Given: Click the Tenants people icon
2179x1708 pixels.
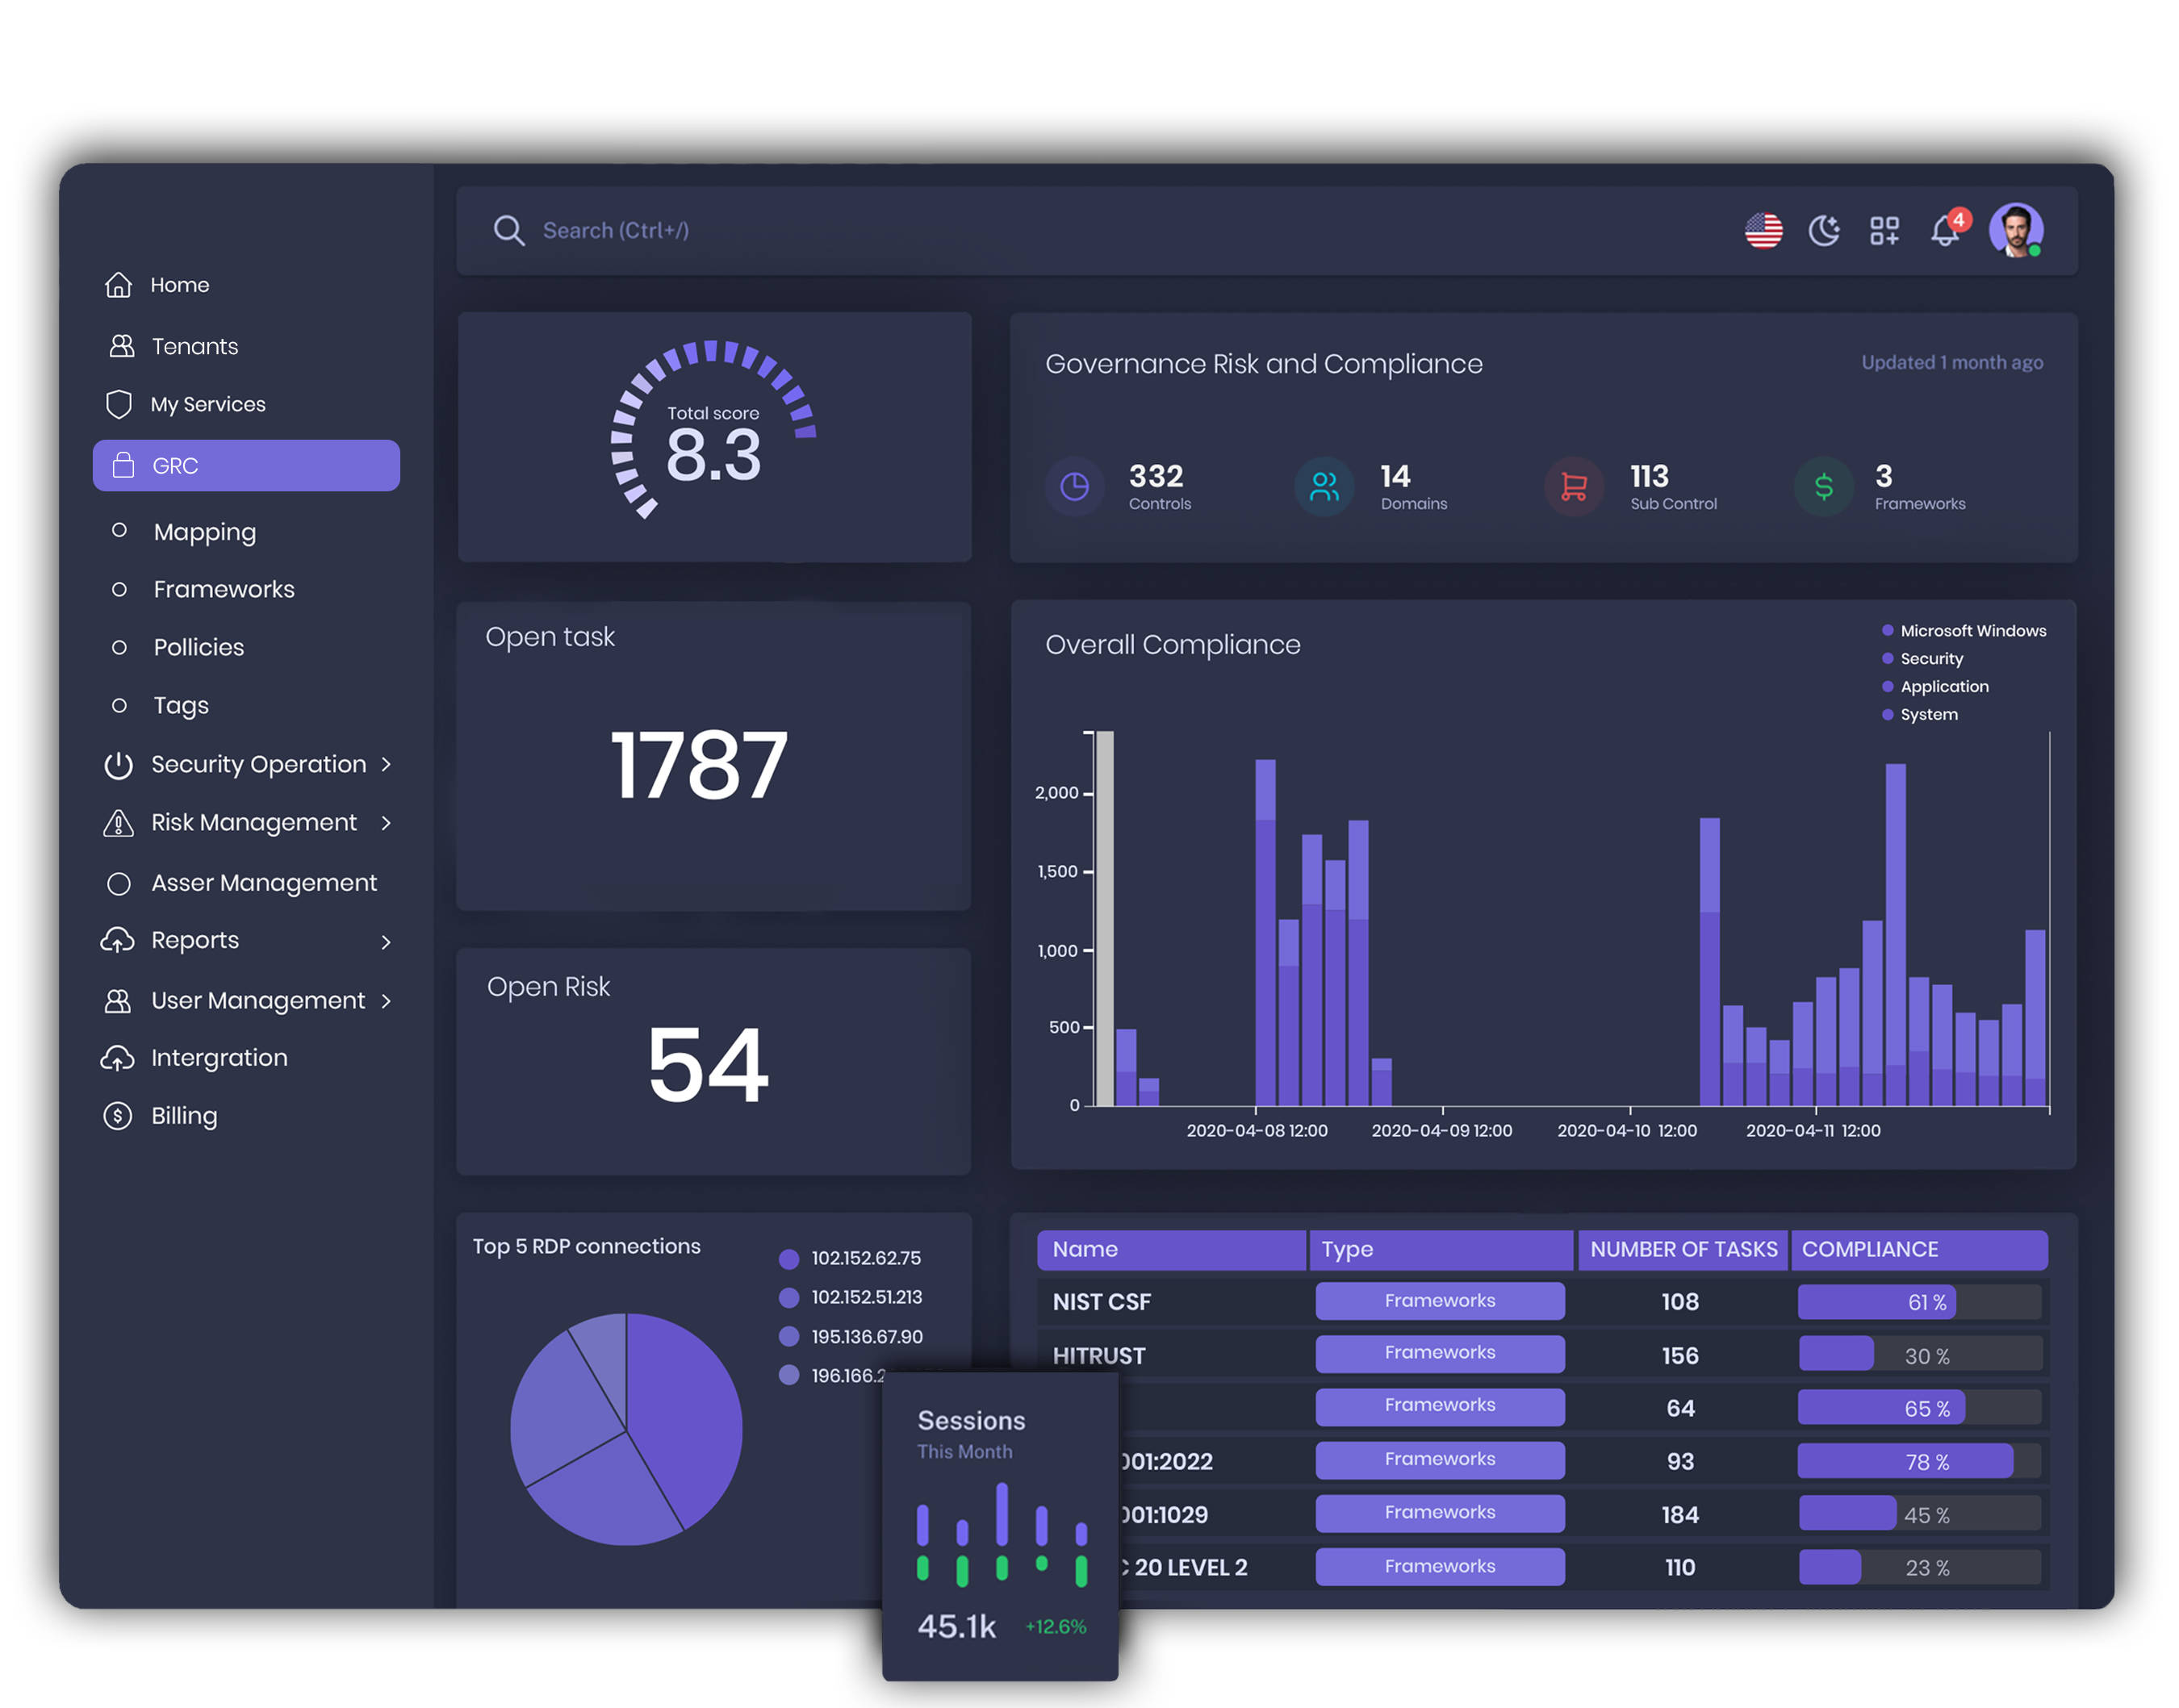Looking at the screenshot, I should tap(121, 346).
